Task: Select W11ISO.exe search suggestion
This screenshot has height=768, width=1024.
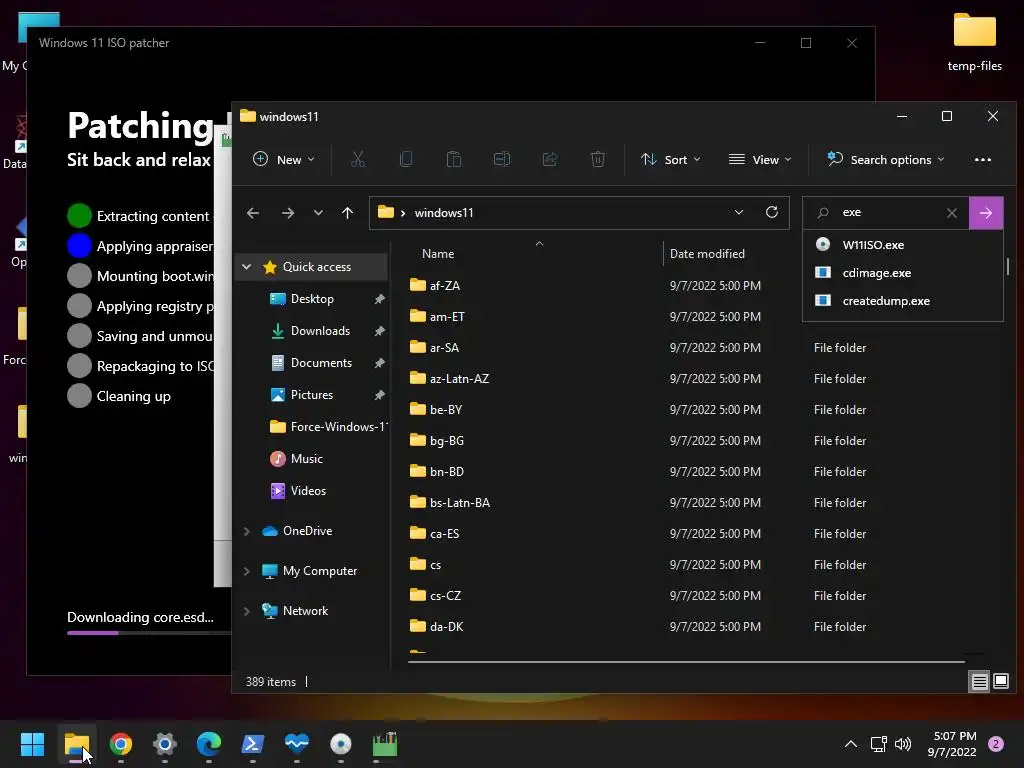Action: click(903, 245)
